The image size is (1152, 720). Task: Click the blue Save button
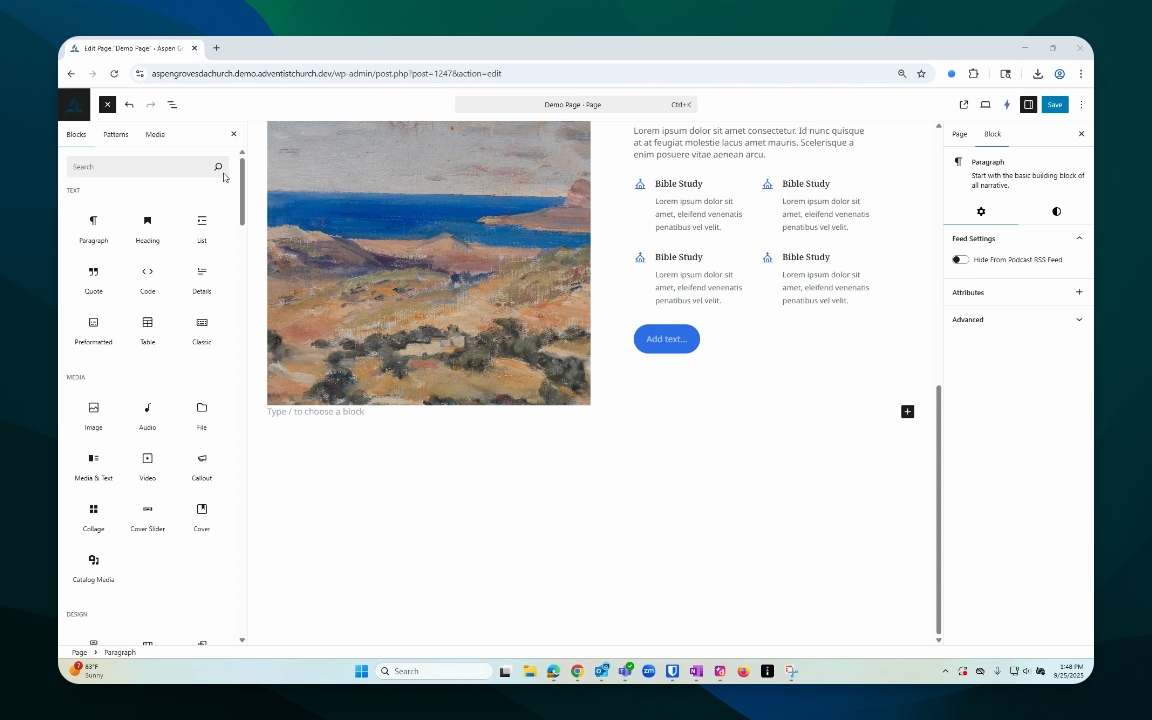pos(1054,104)
